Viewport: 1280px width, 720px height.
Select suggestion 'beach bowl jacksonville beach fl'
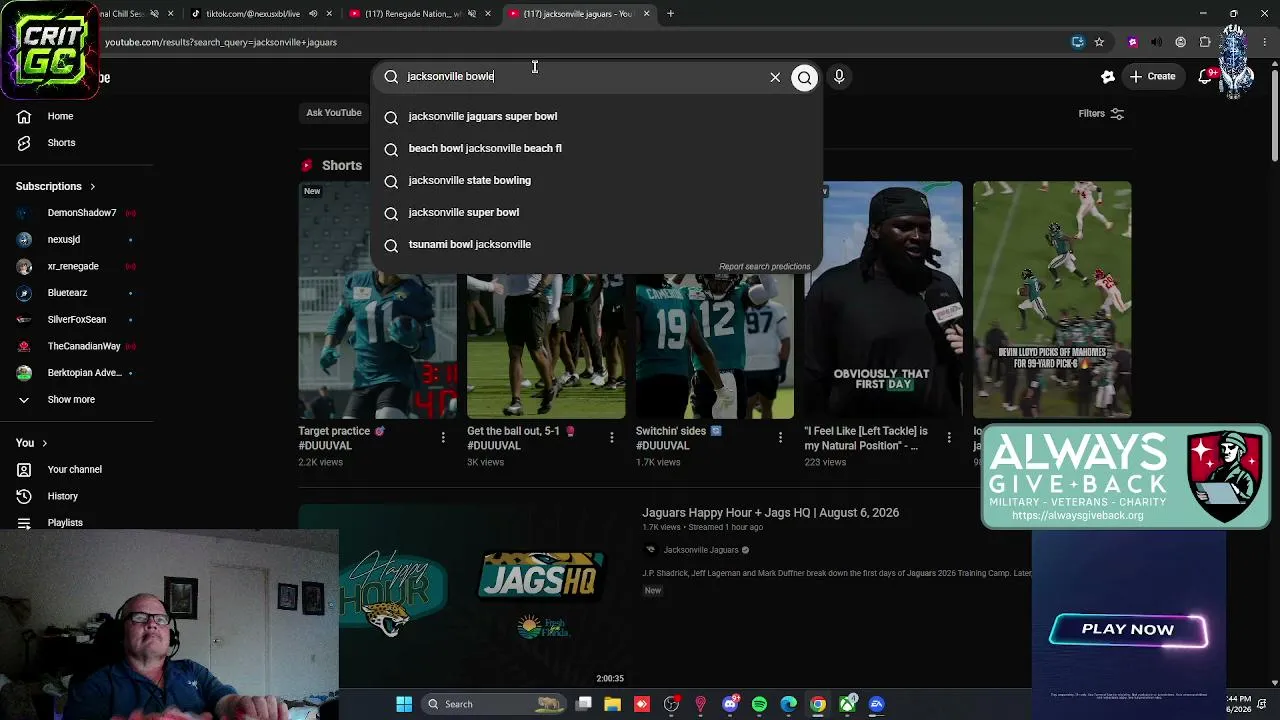click(x=597, y=148)
